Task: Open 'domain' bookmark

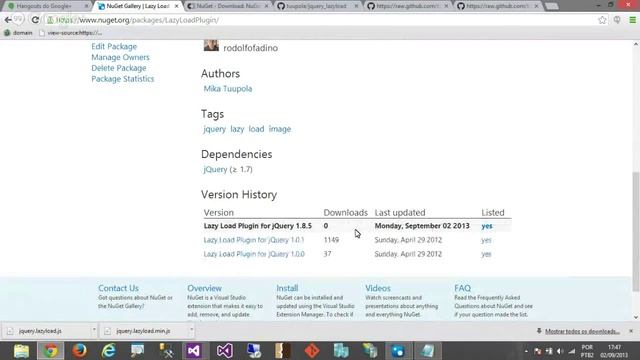Action: (x=18, y=33)
